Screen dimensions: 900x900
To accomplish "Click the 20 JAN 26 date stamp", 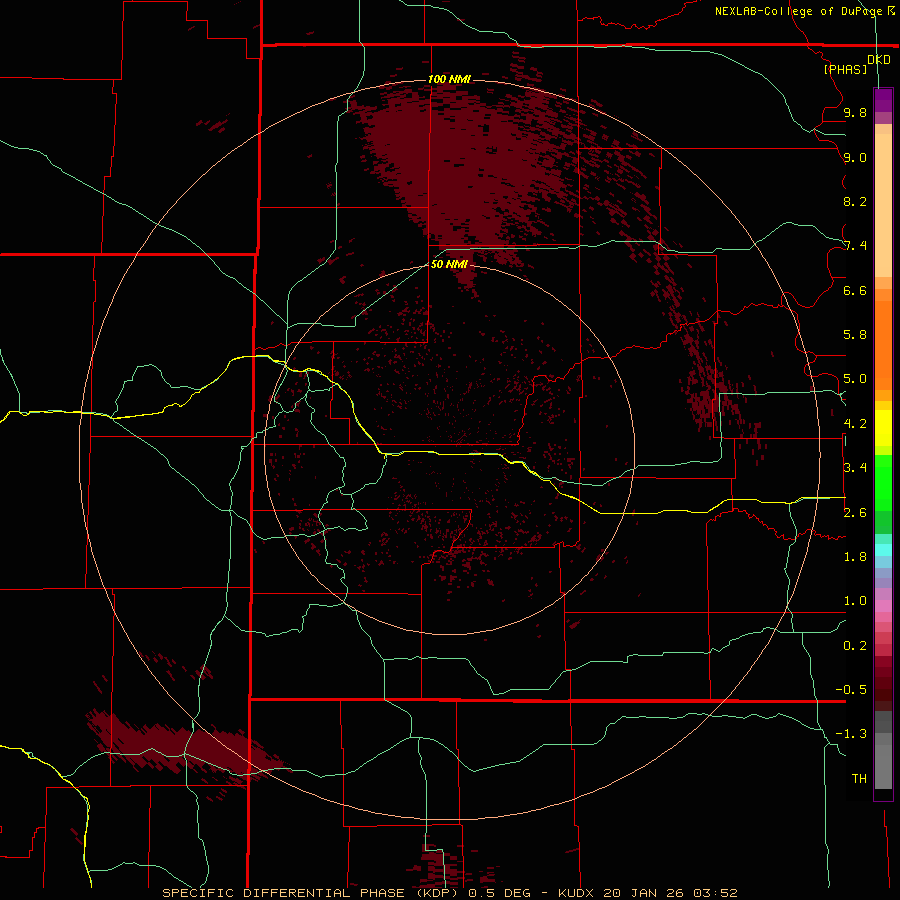I will point(645,893).
